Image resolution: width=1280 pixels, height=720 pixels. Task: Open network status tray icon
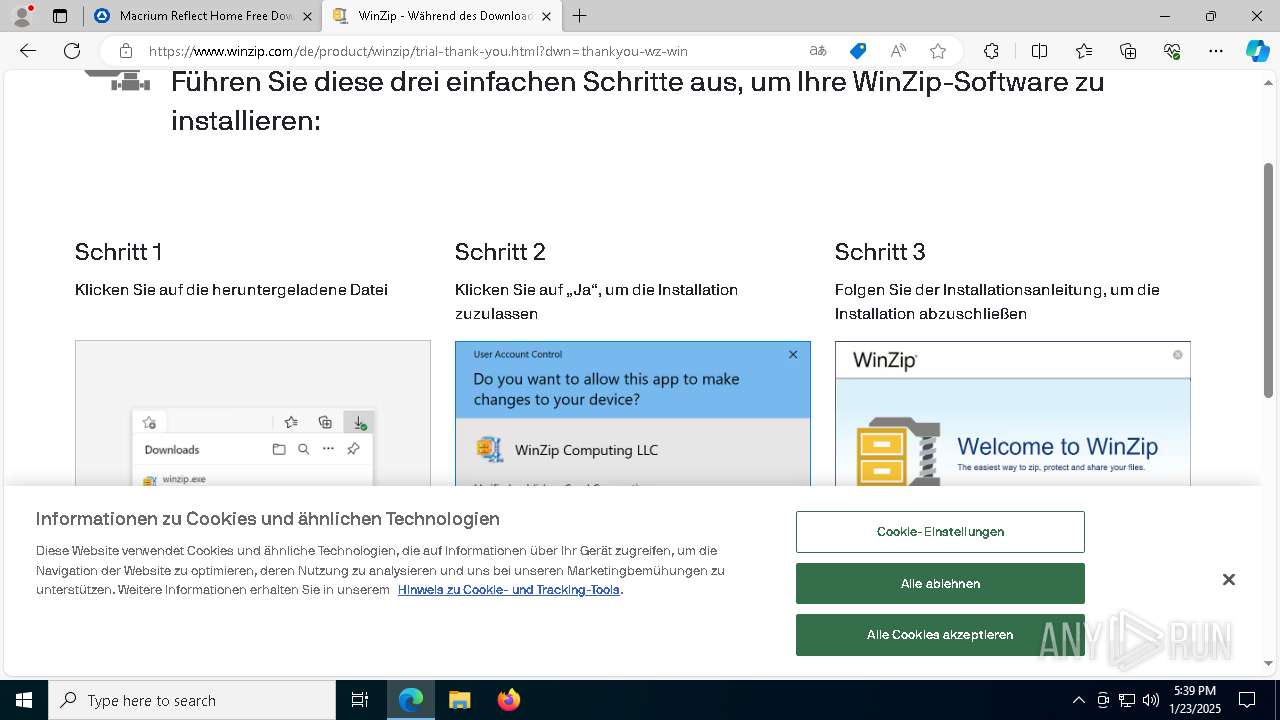tap(1127, 700)
